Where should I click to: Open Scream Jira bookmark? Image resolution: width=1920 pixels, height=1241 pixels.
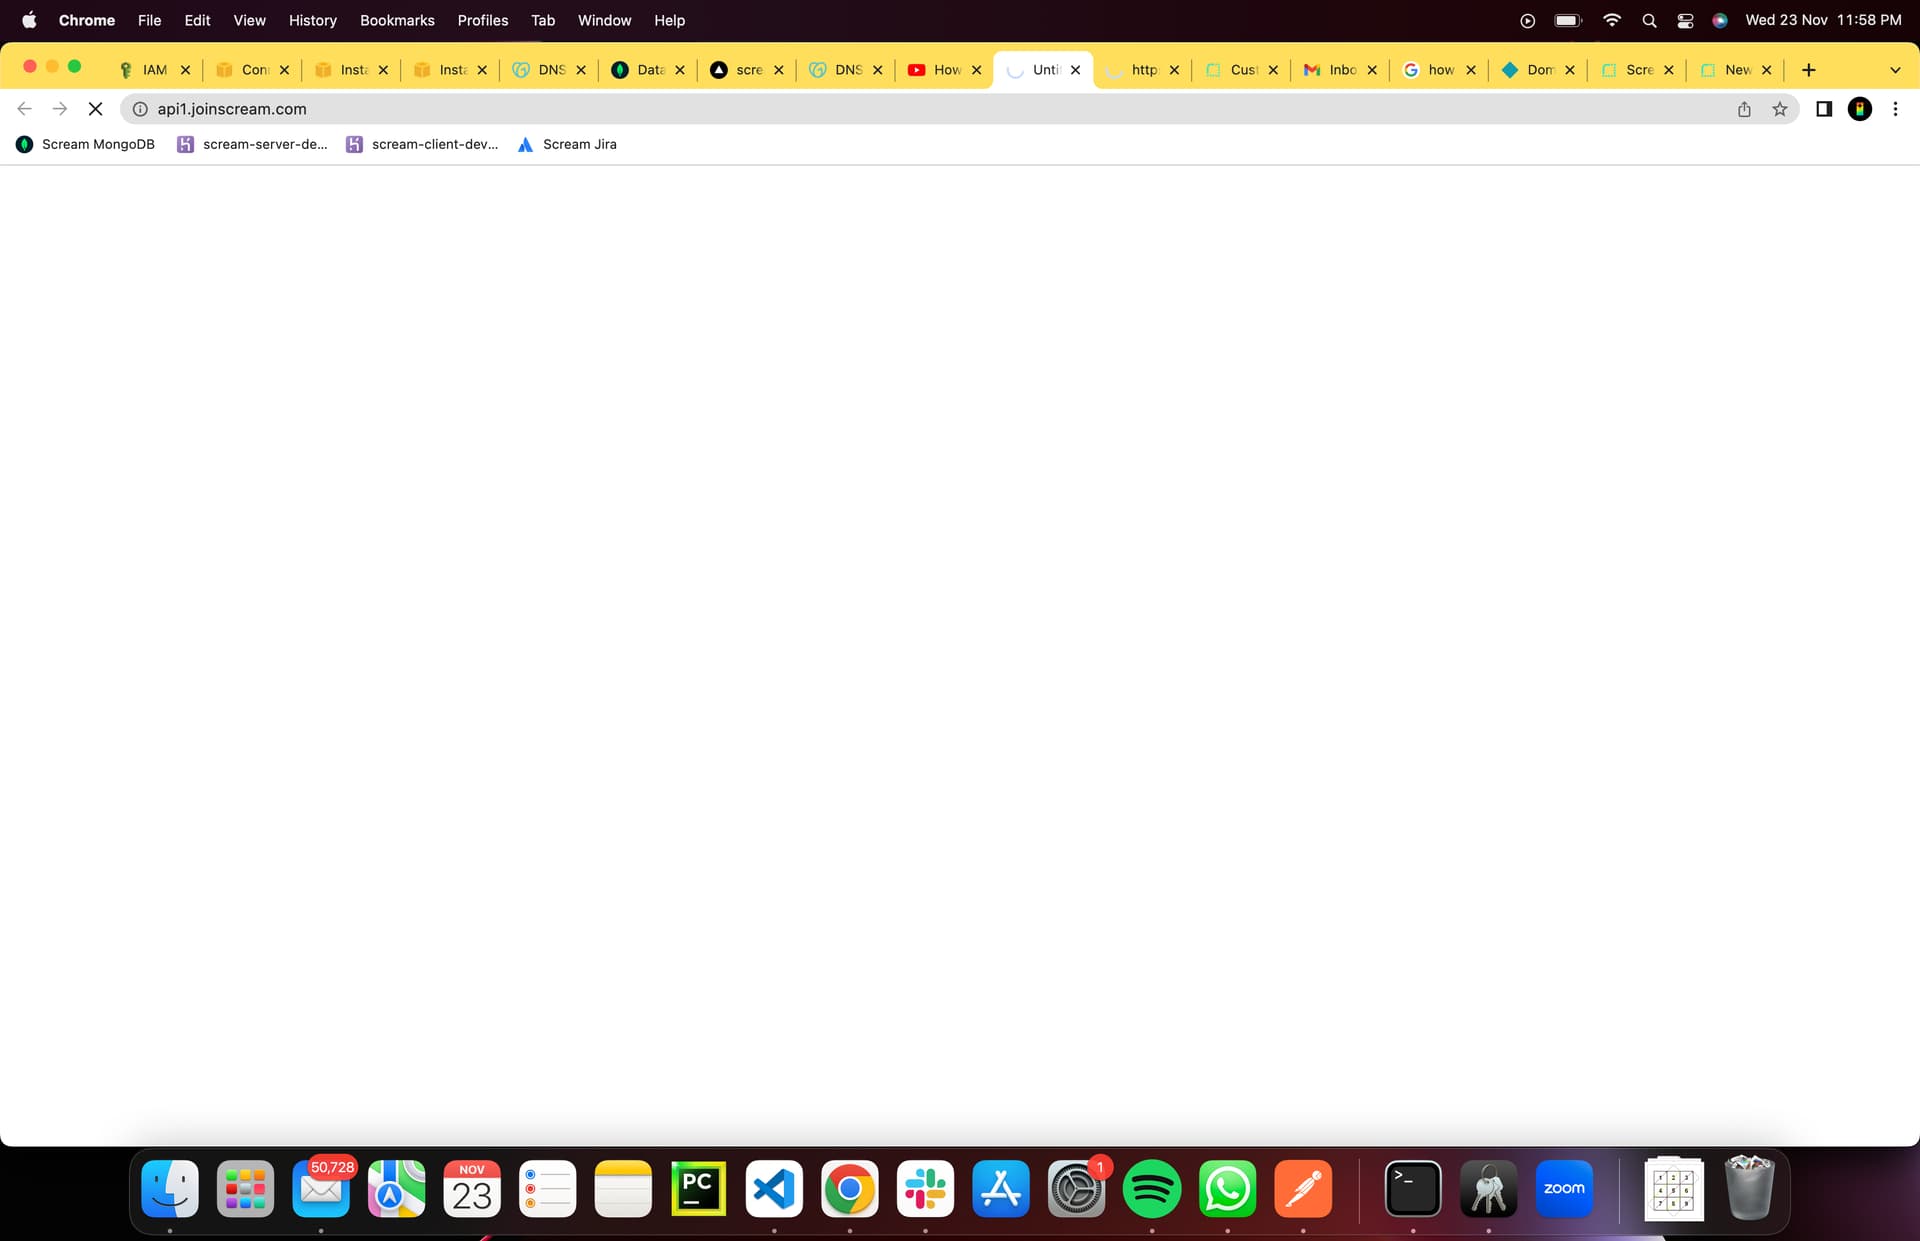click(x=567, y=145)
